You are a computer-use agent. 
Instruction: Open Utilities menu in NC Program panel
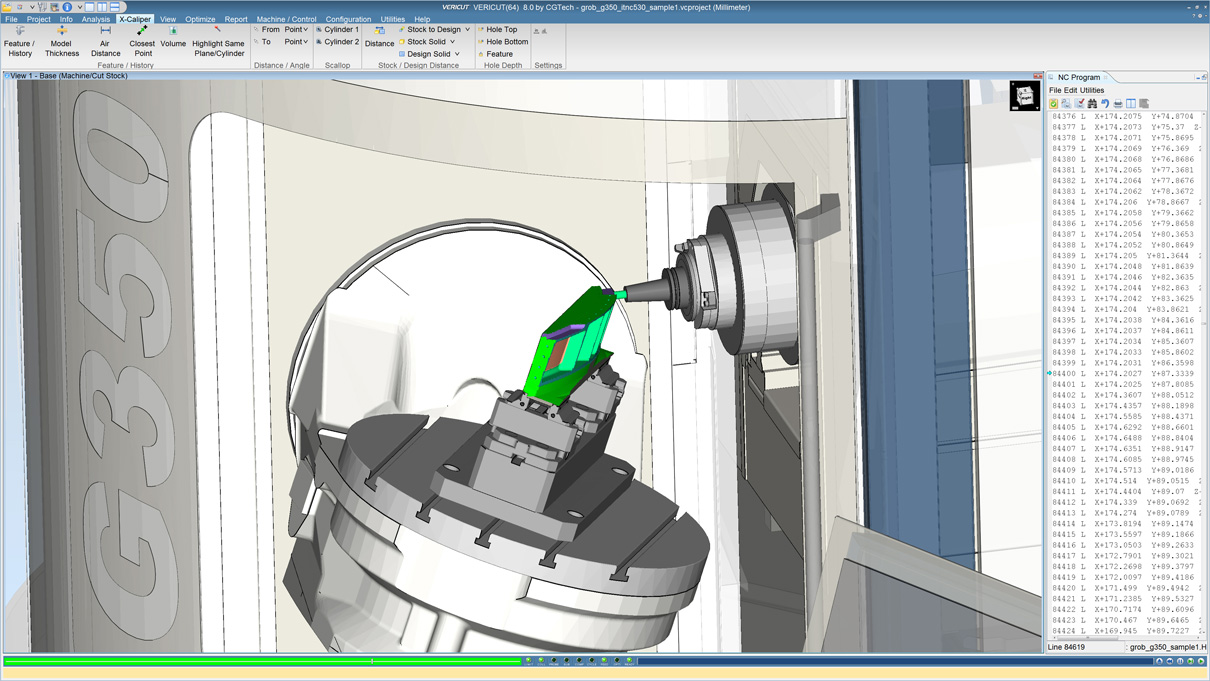click(x=1092, y=90)
